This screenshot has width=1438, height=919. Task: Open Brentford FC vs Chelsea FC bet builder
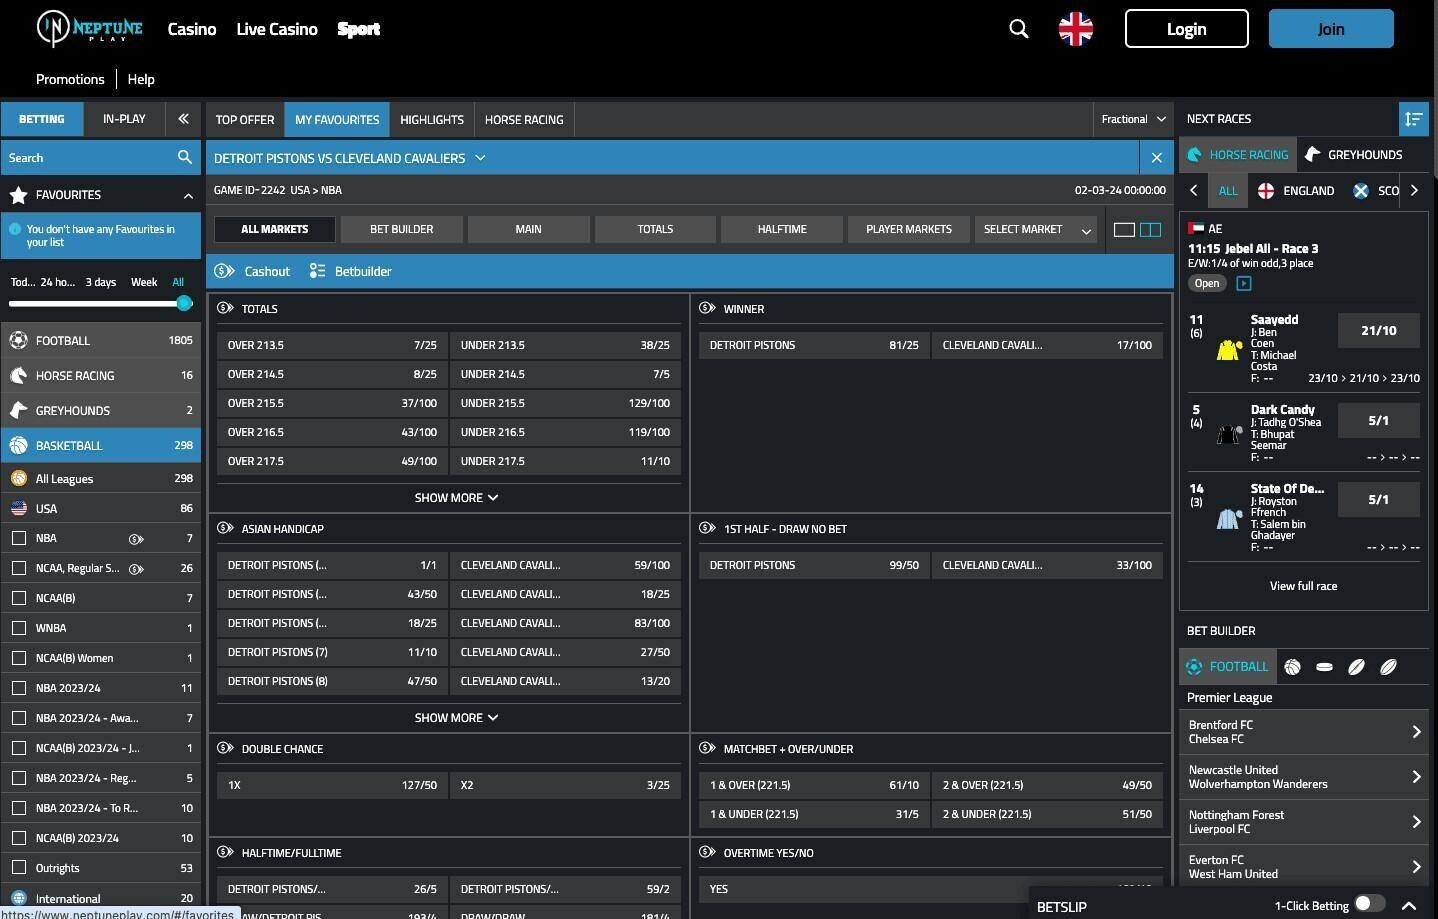coord(1304,732)
